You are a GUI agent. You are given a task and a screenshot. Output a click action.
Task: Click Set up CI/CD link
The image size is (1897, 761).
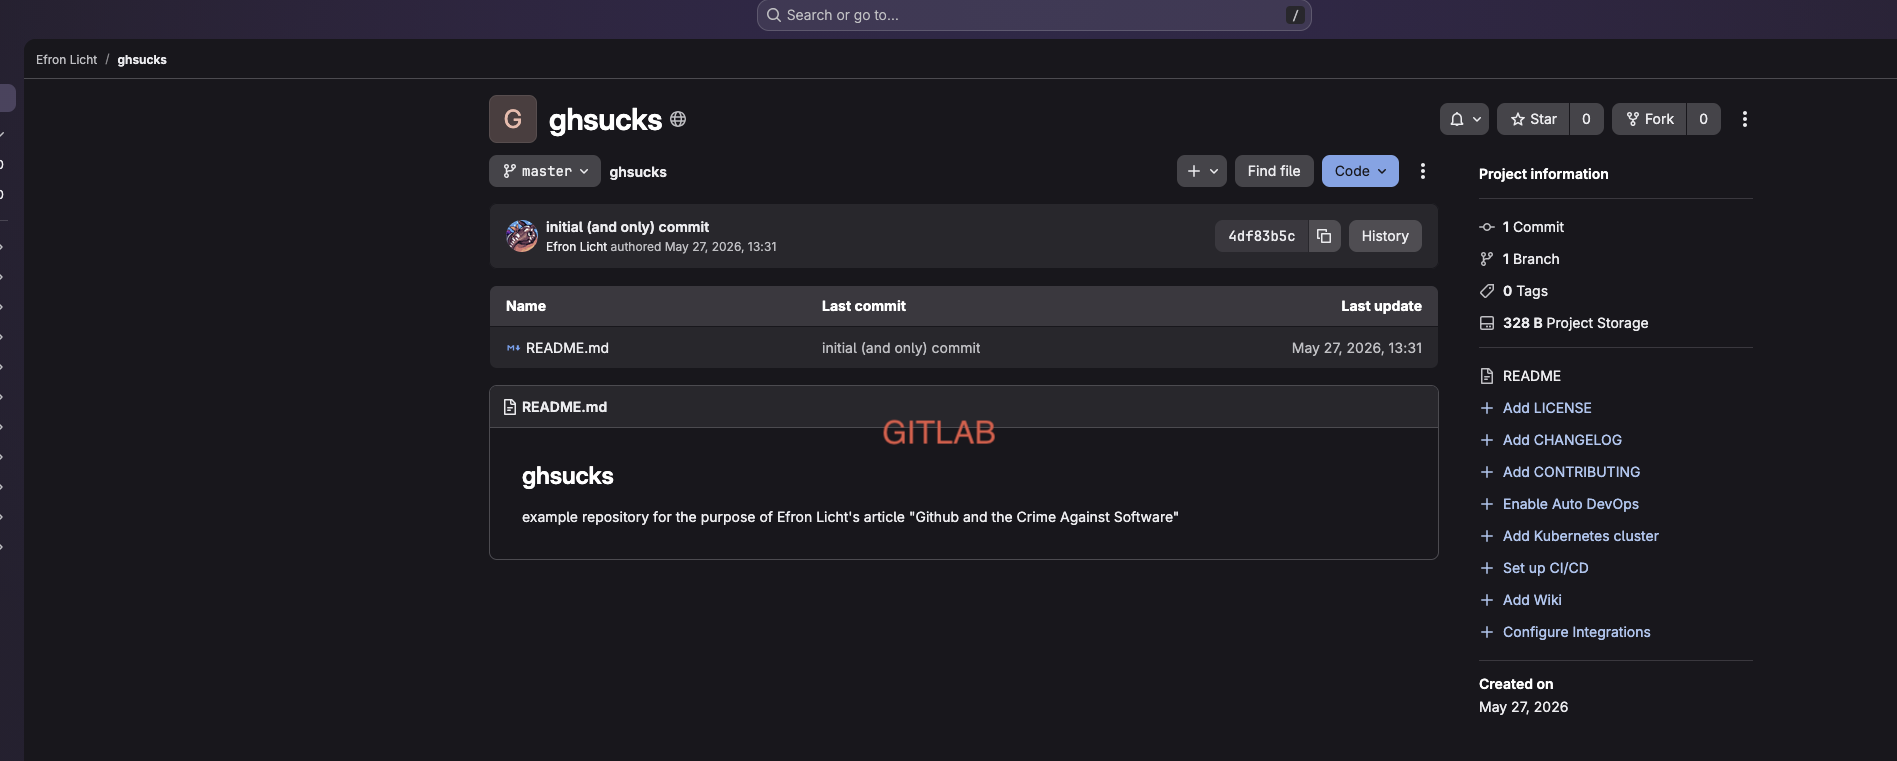(1545, 568)
